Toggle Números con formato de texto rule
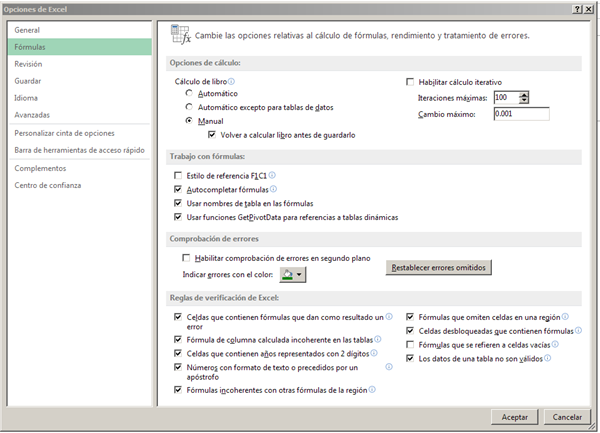This screenshot has width=600, height=433. 178,367
